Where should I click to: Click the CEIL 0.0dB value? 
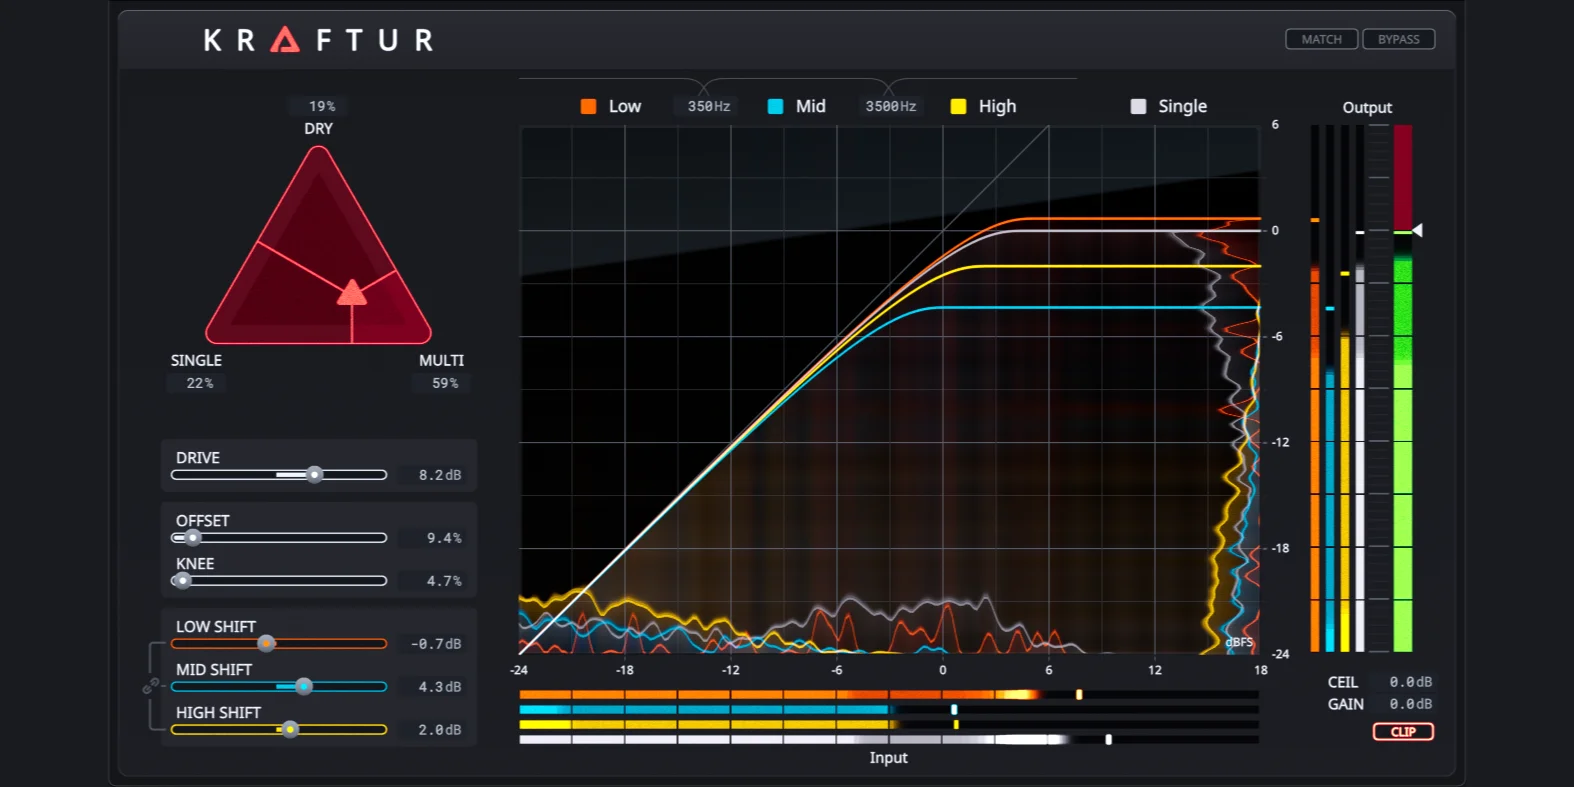(x=1410, y=682)
